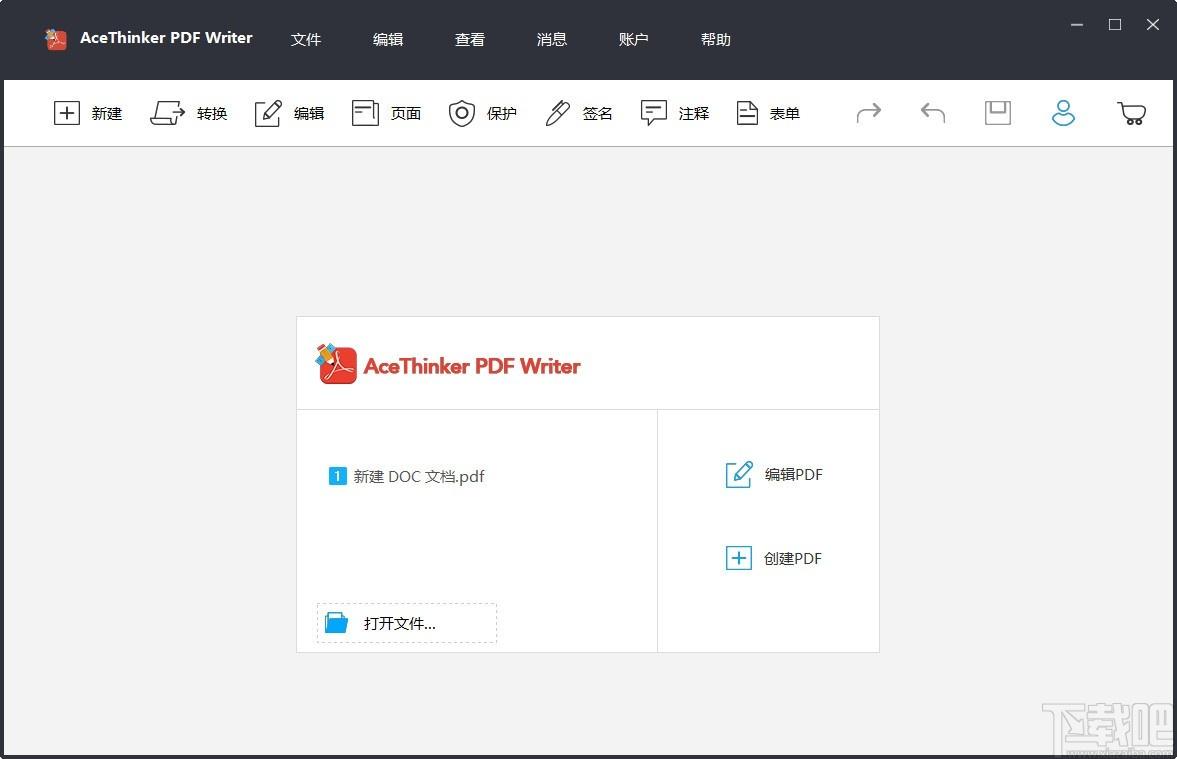Open the Comment (注释) tool
Viewport: 1177px width, 759px height.
coord(654,113)
